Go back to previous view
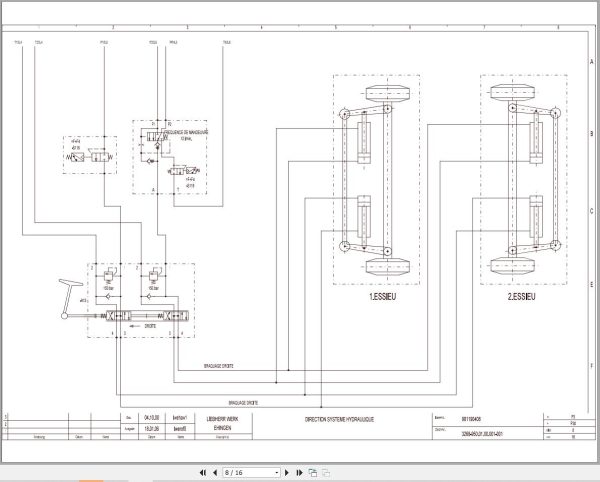Viewport: 600px width, 482px height. click(x=313, y=473)
